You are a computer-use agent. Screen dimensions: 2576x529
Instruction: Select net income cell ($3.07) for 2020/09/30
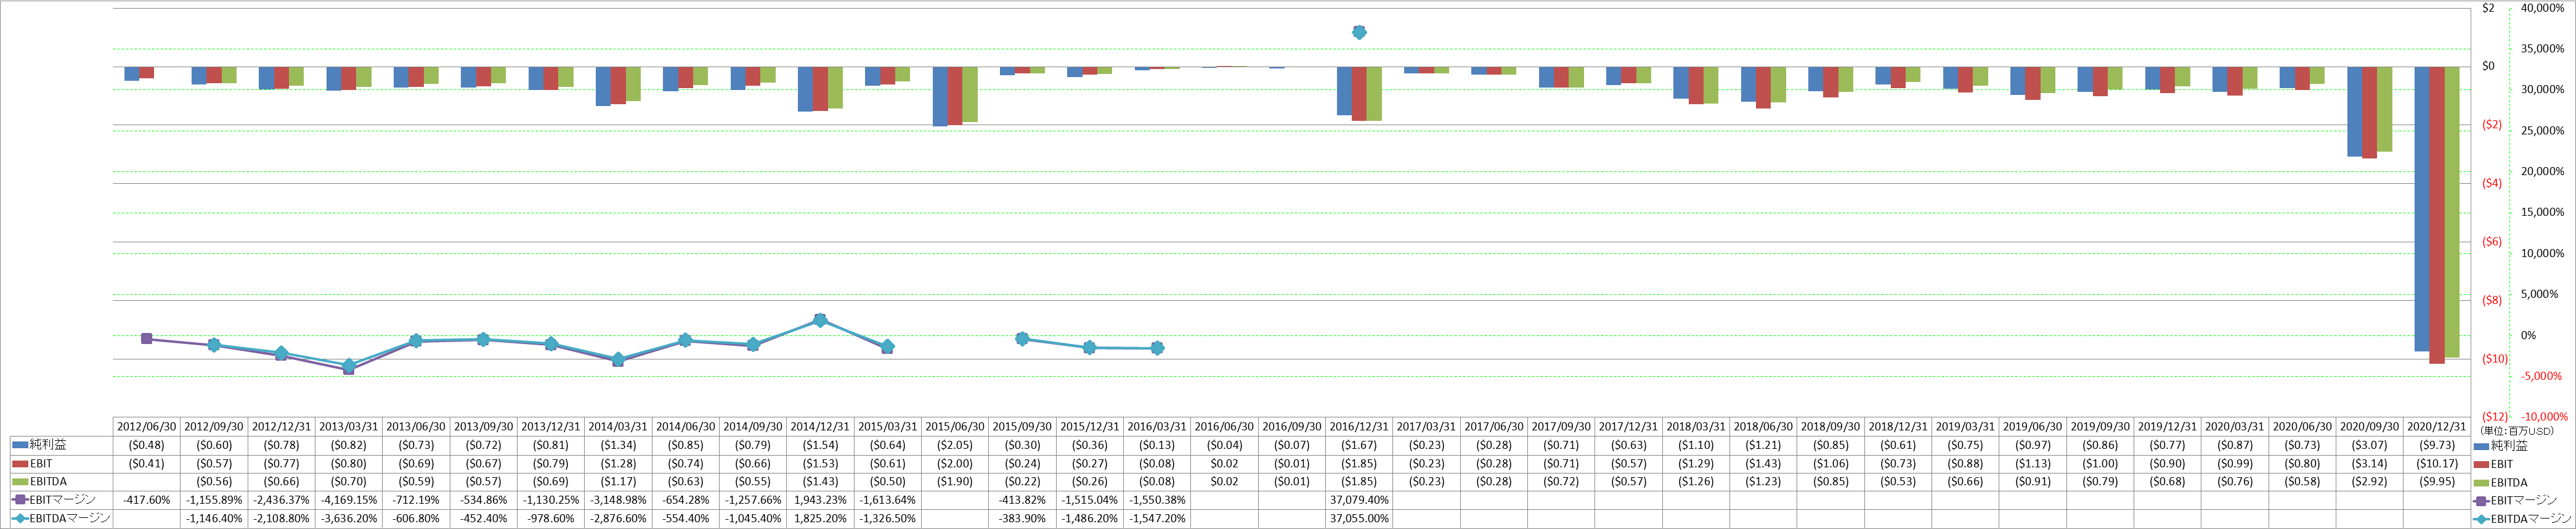pos(2370,445)
